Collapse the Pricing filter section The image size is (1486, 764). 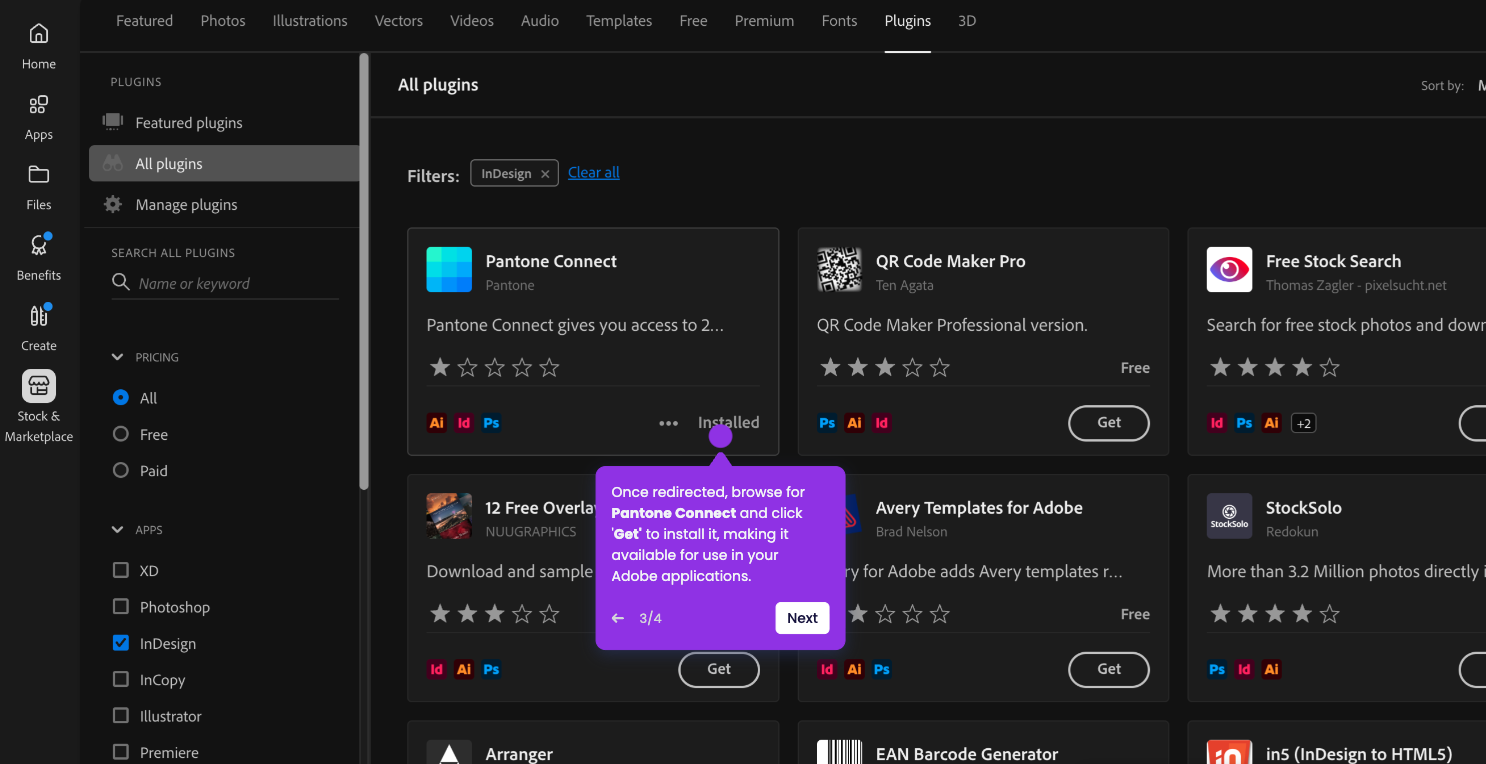tap(118, 357)
